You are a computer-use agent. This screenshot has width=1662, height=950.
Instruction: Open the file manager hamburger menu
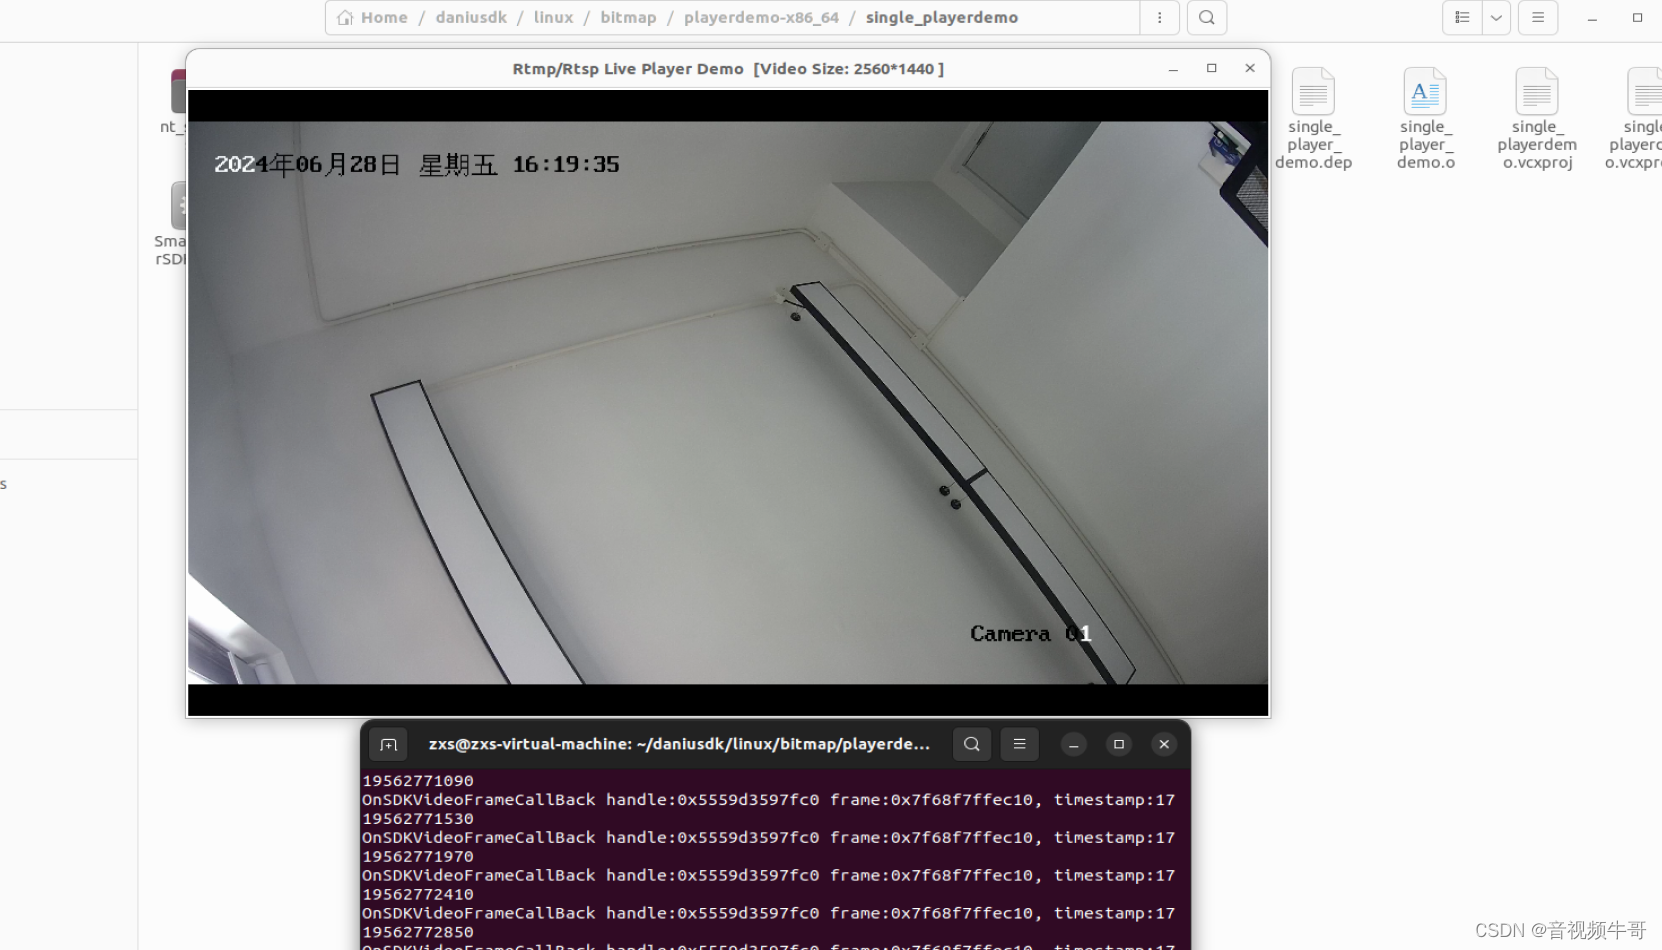pos(1538,17)
